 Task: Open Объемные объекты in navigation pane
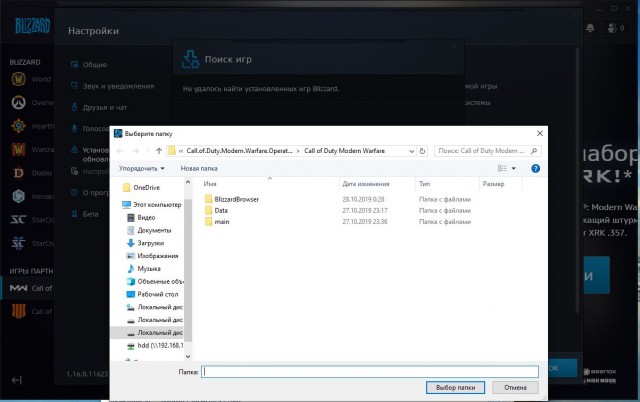[x=155, y=282]
